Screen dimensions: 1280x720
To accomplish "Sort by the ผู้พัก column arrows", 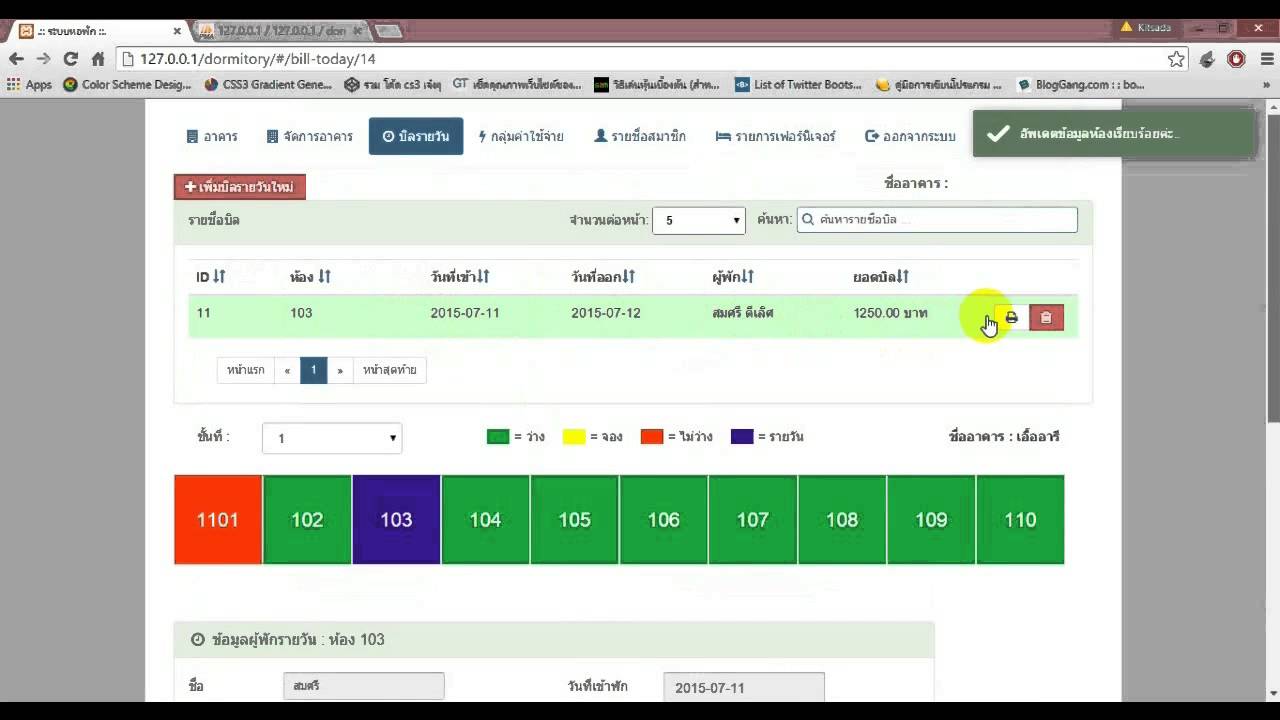I will (x=747, y=276).
